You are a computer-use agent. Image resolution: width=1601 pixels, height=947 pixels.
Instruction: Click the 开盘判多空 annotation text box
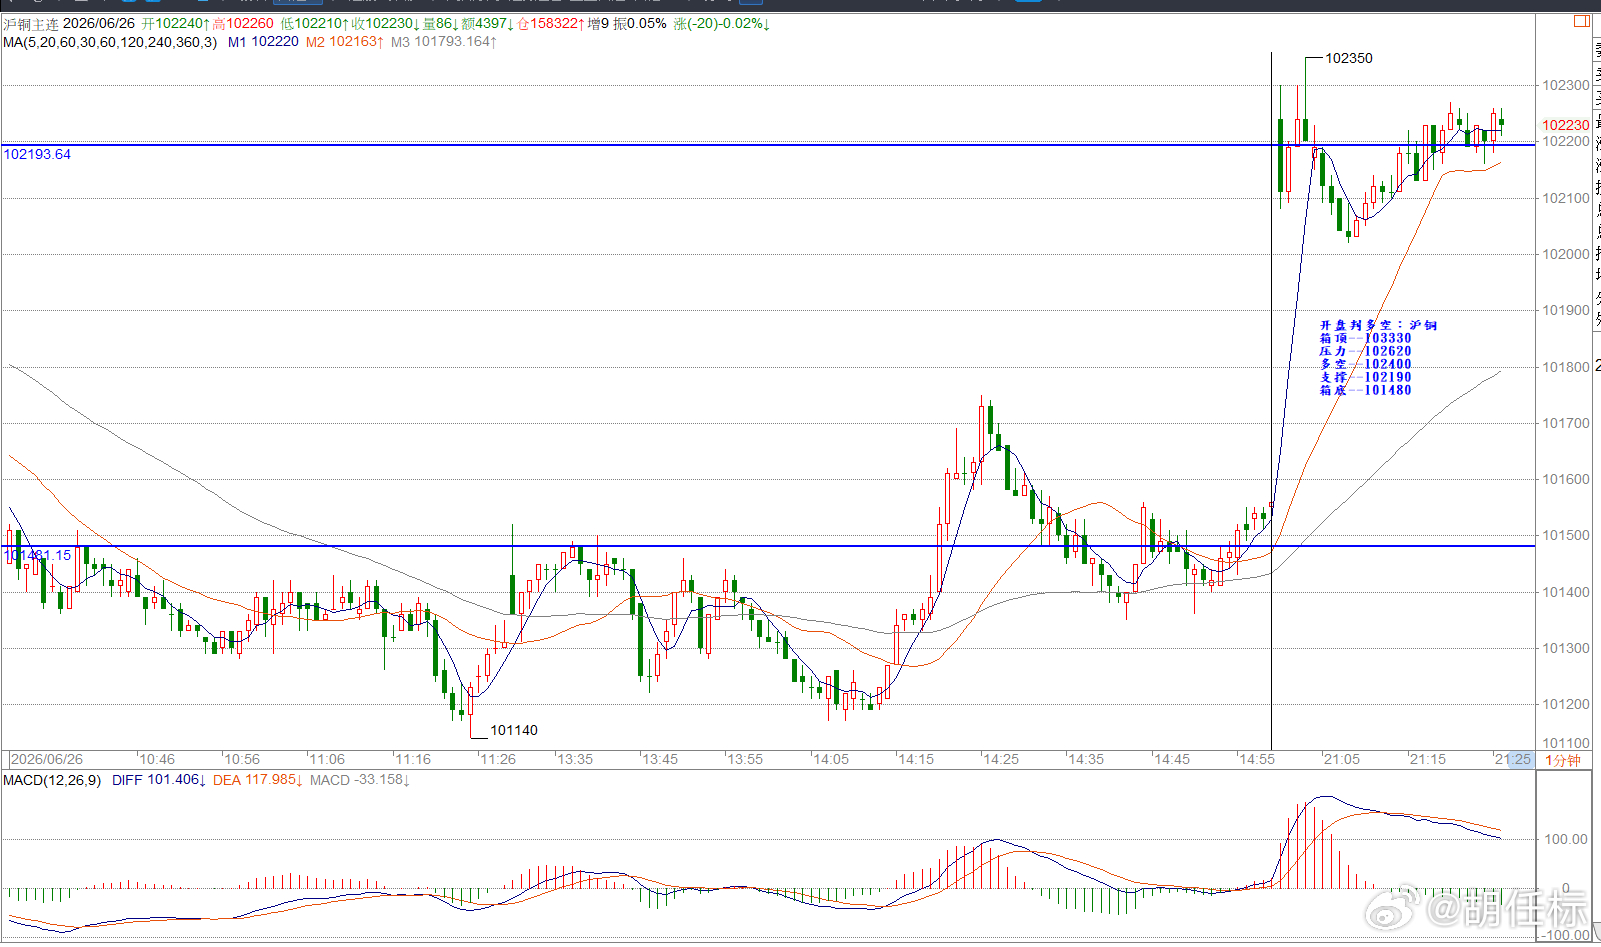(1377, 358)
